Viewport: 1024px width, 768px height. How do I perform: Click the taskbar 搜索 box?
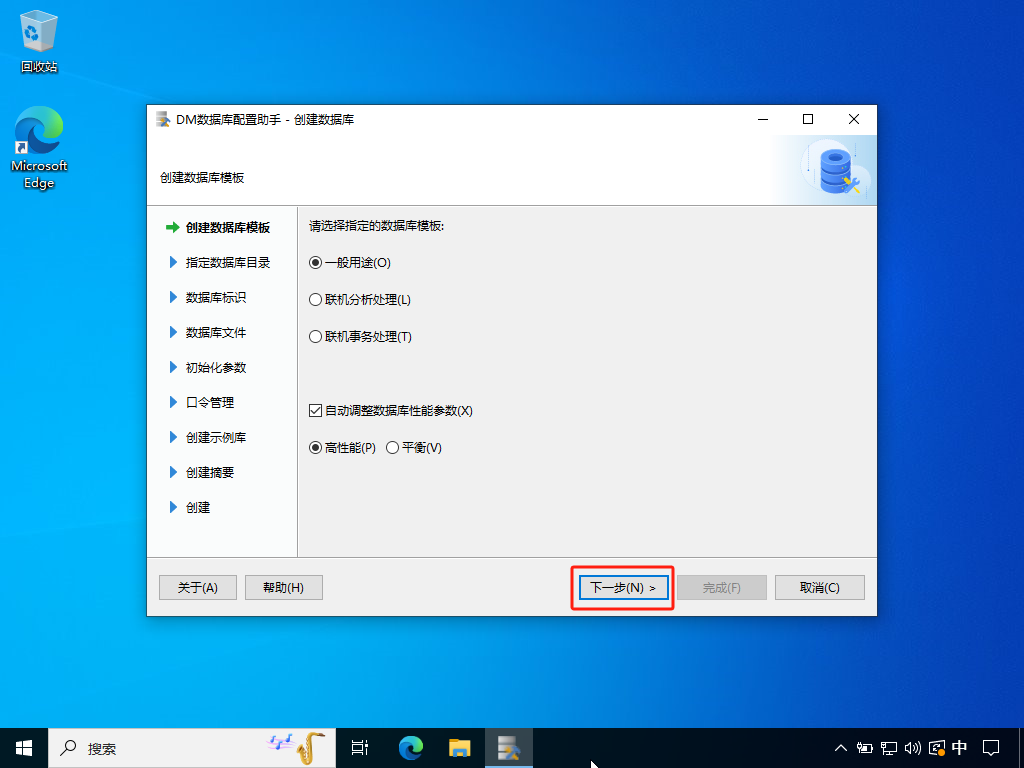tap(192, 748)
